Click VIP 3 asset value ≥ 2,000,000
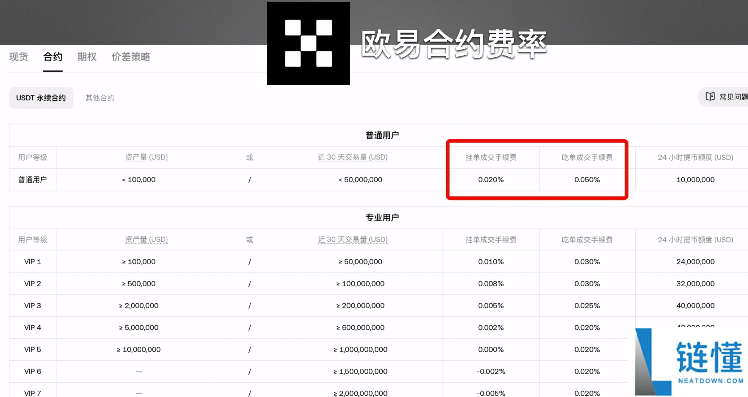The height and width of the screenshot is (397, 748). (139, 306)
